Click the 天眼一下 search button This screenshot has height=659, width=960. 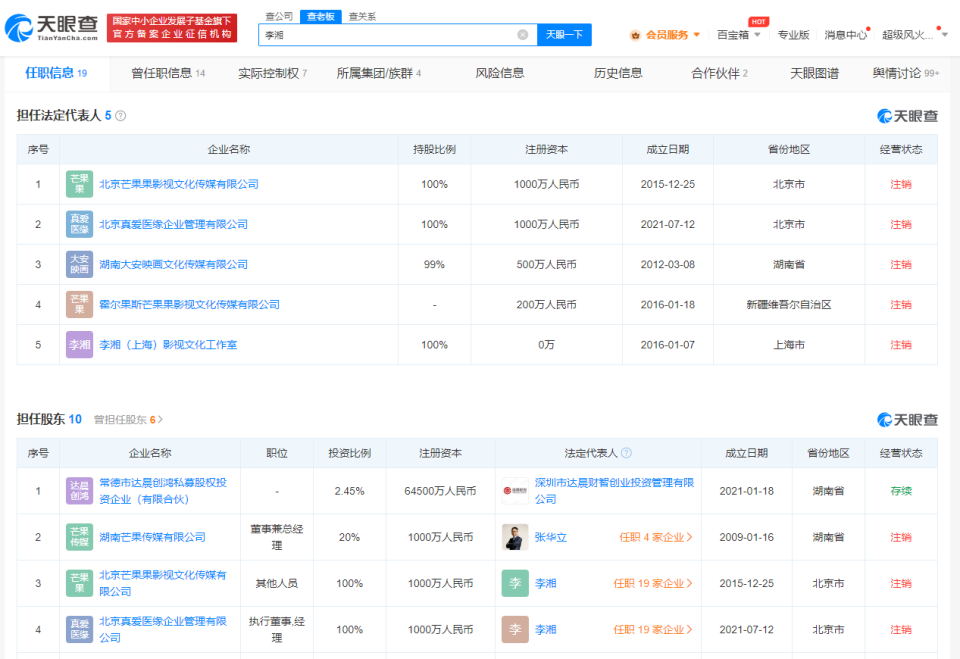click(x=563, y=34)
